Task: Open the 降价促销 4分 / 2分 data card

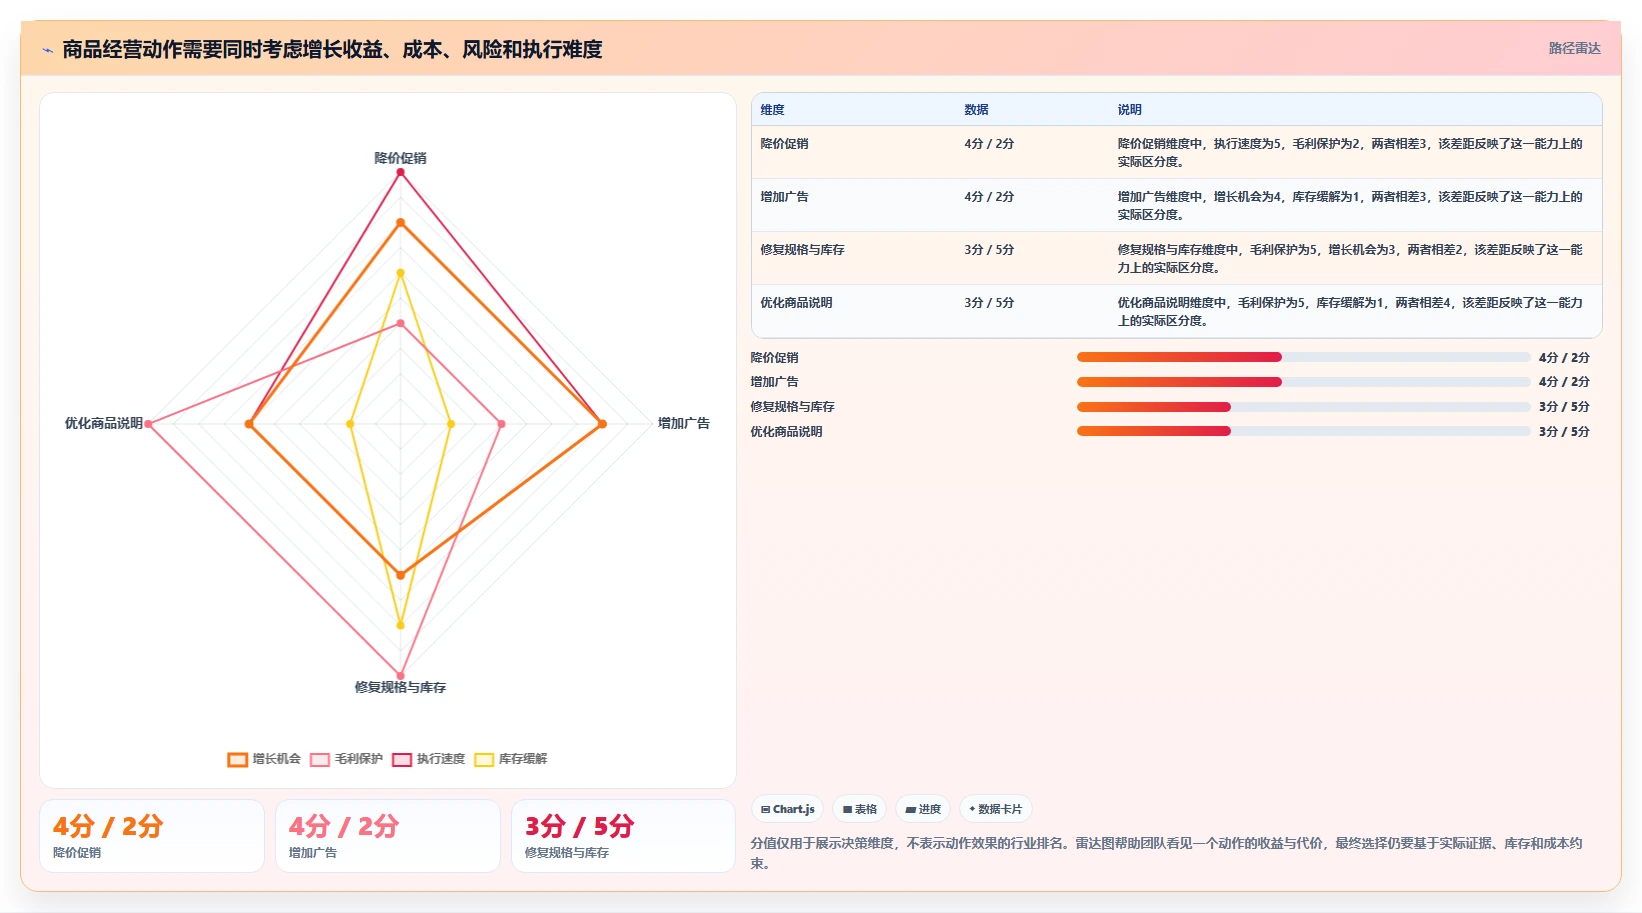Action: point(152,836)
